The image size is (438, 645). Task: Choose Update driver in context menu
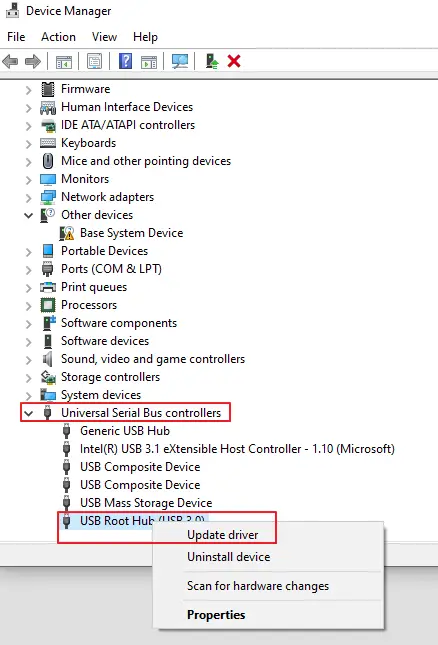click(222, 535)
